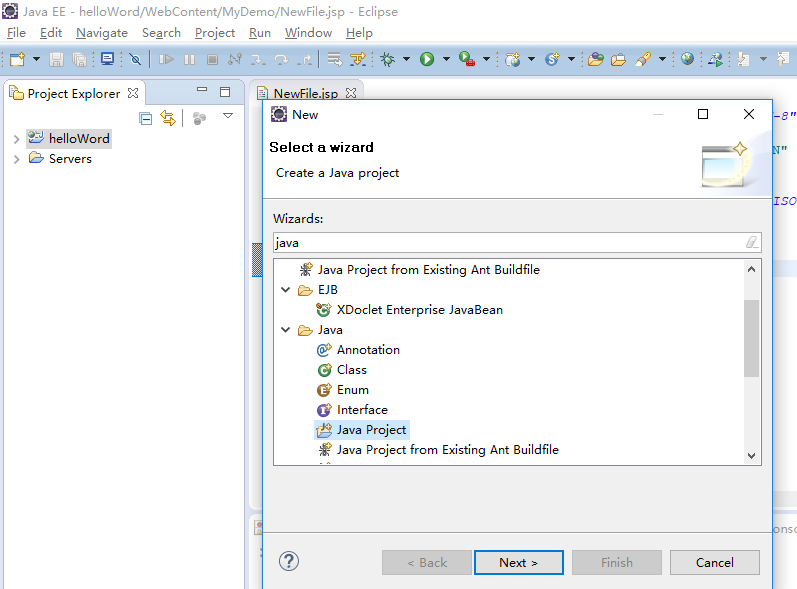Click the Step Over icon
The width and height of the screenshot is (797, 589).
pyautogui.click(x=281, y=59)
